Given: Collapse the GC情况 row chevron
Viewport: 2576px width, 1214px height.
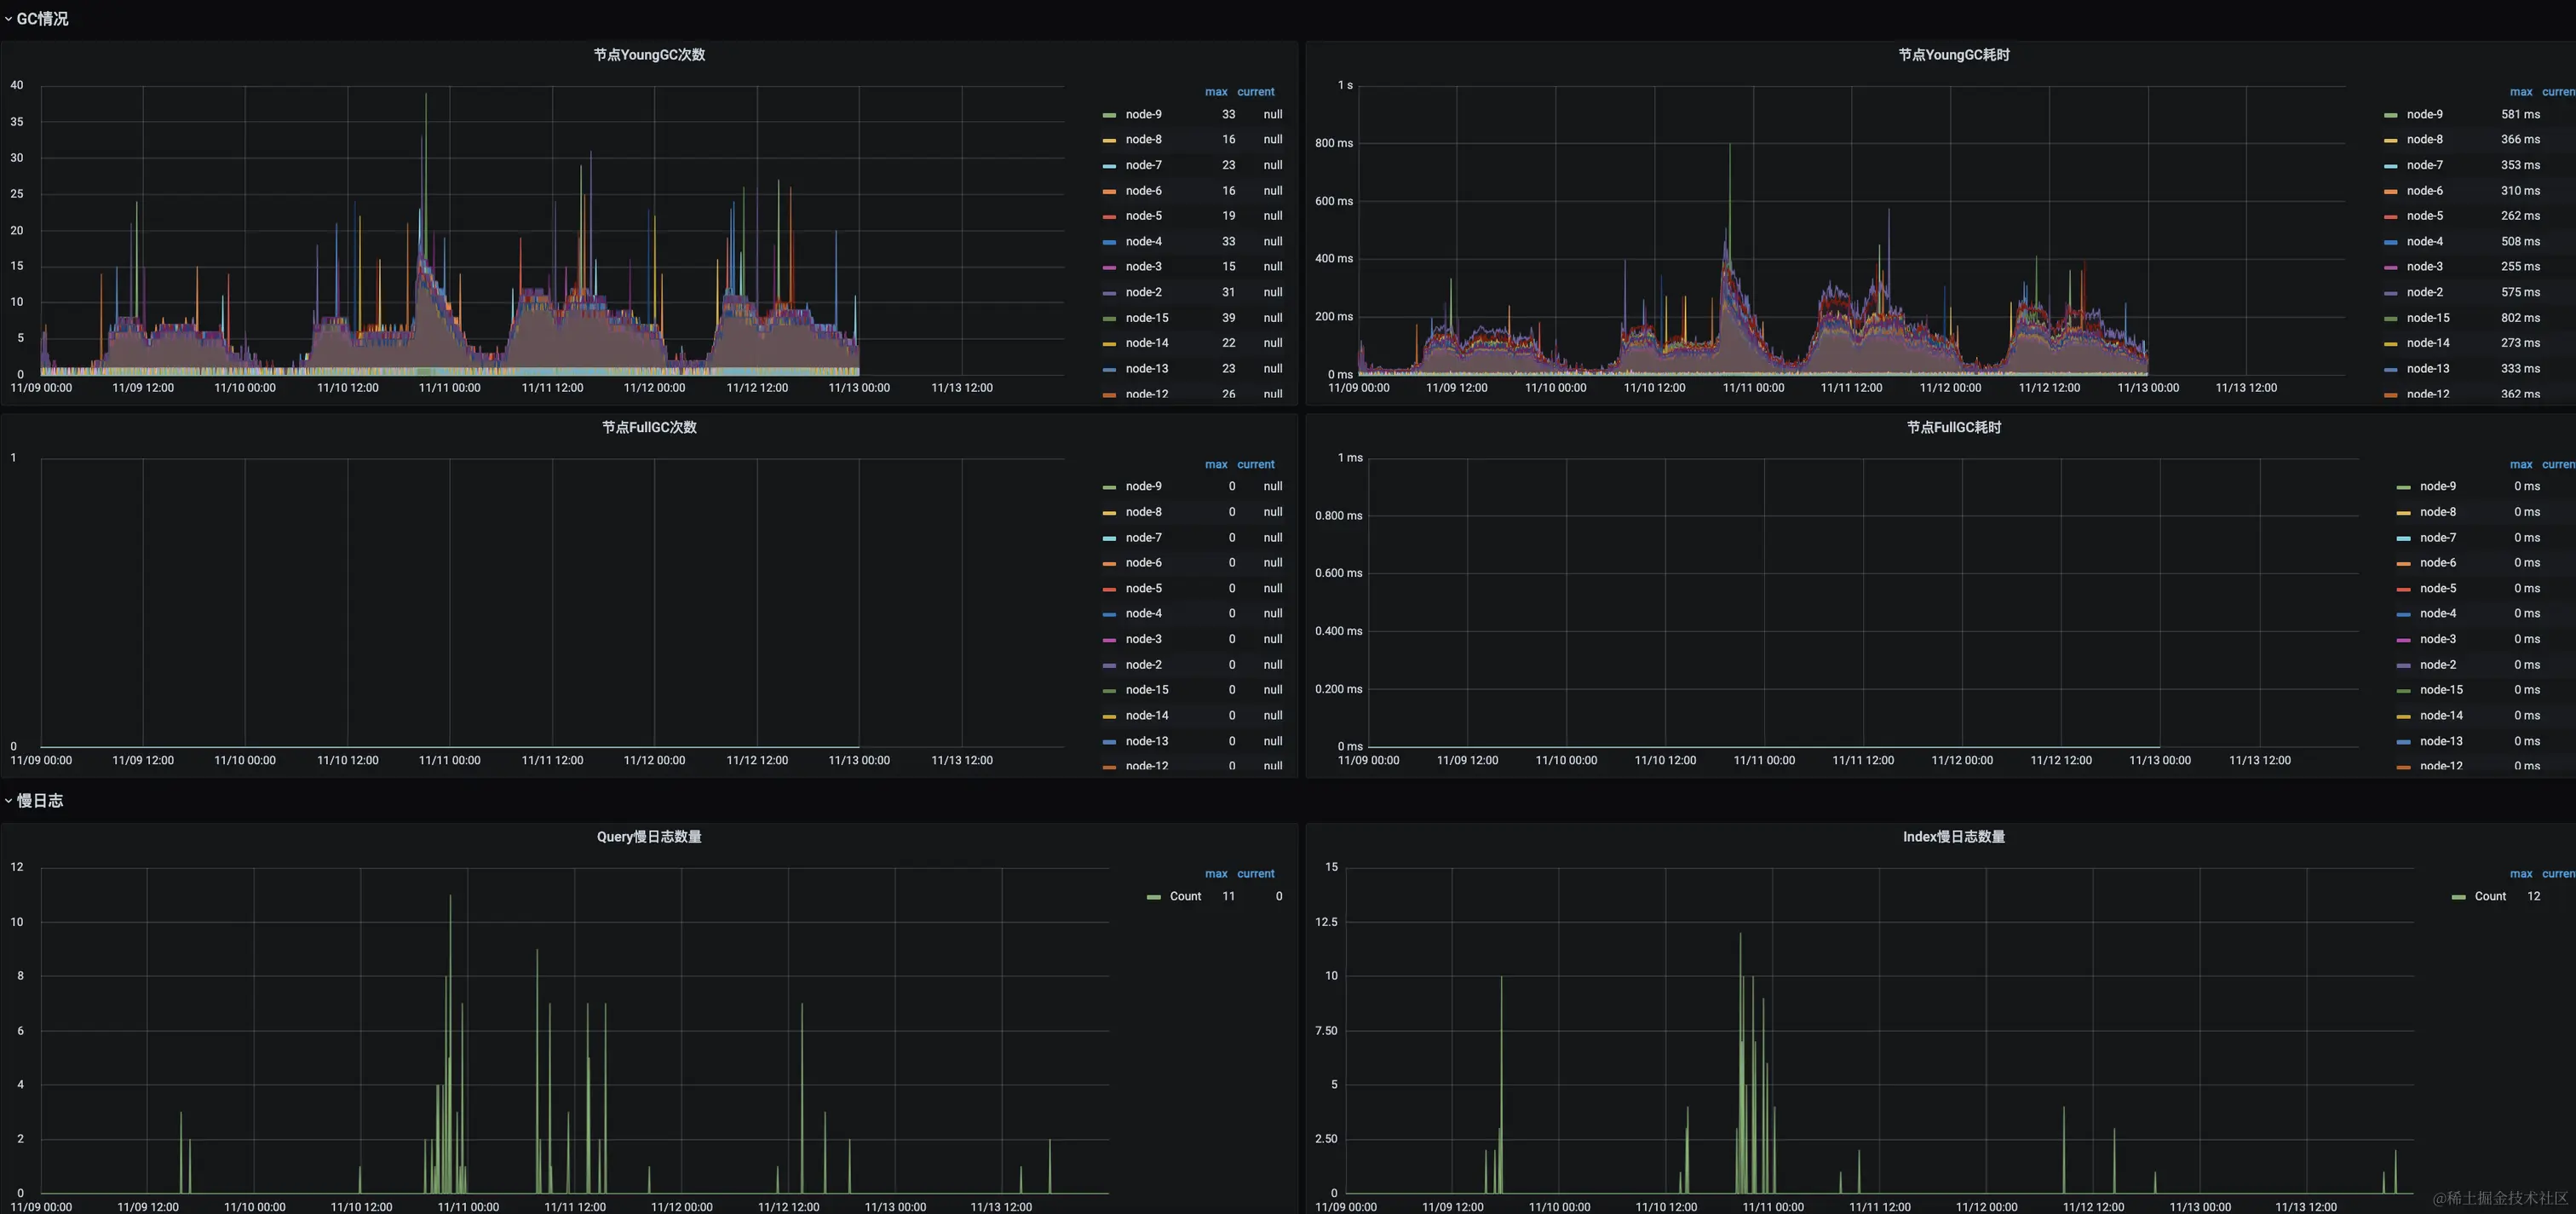Looking at the screenshot, I should click(x=8, y=19).
